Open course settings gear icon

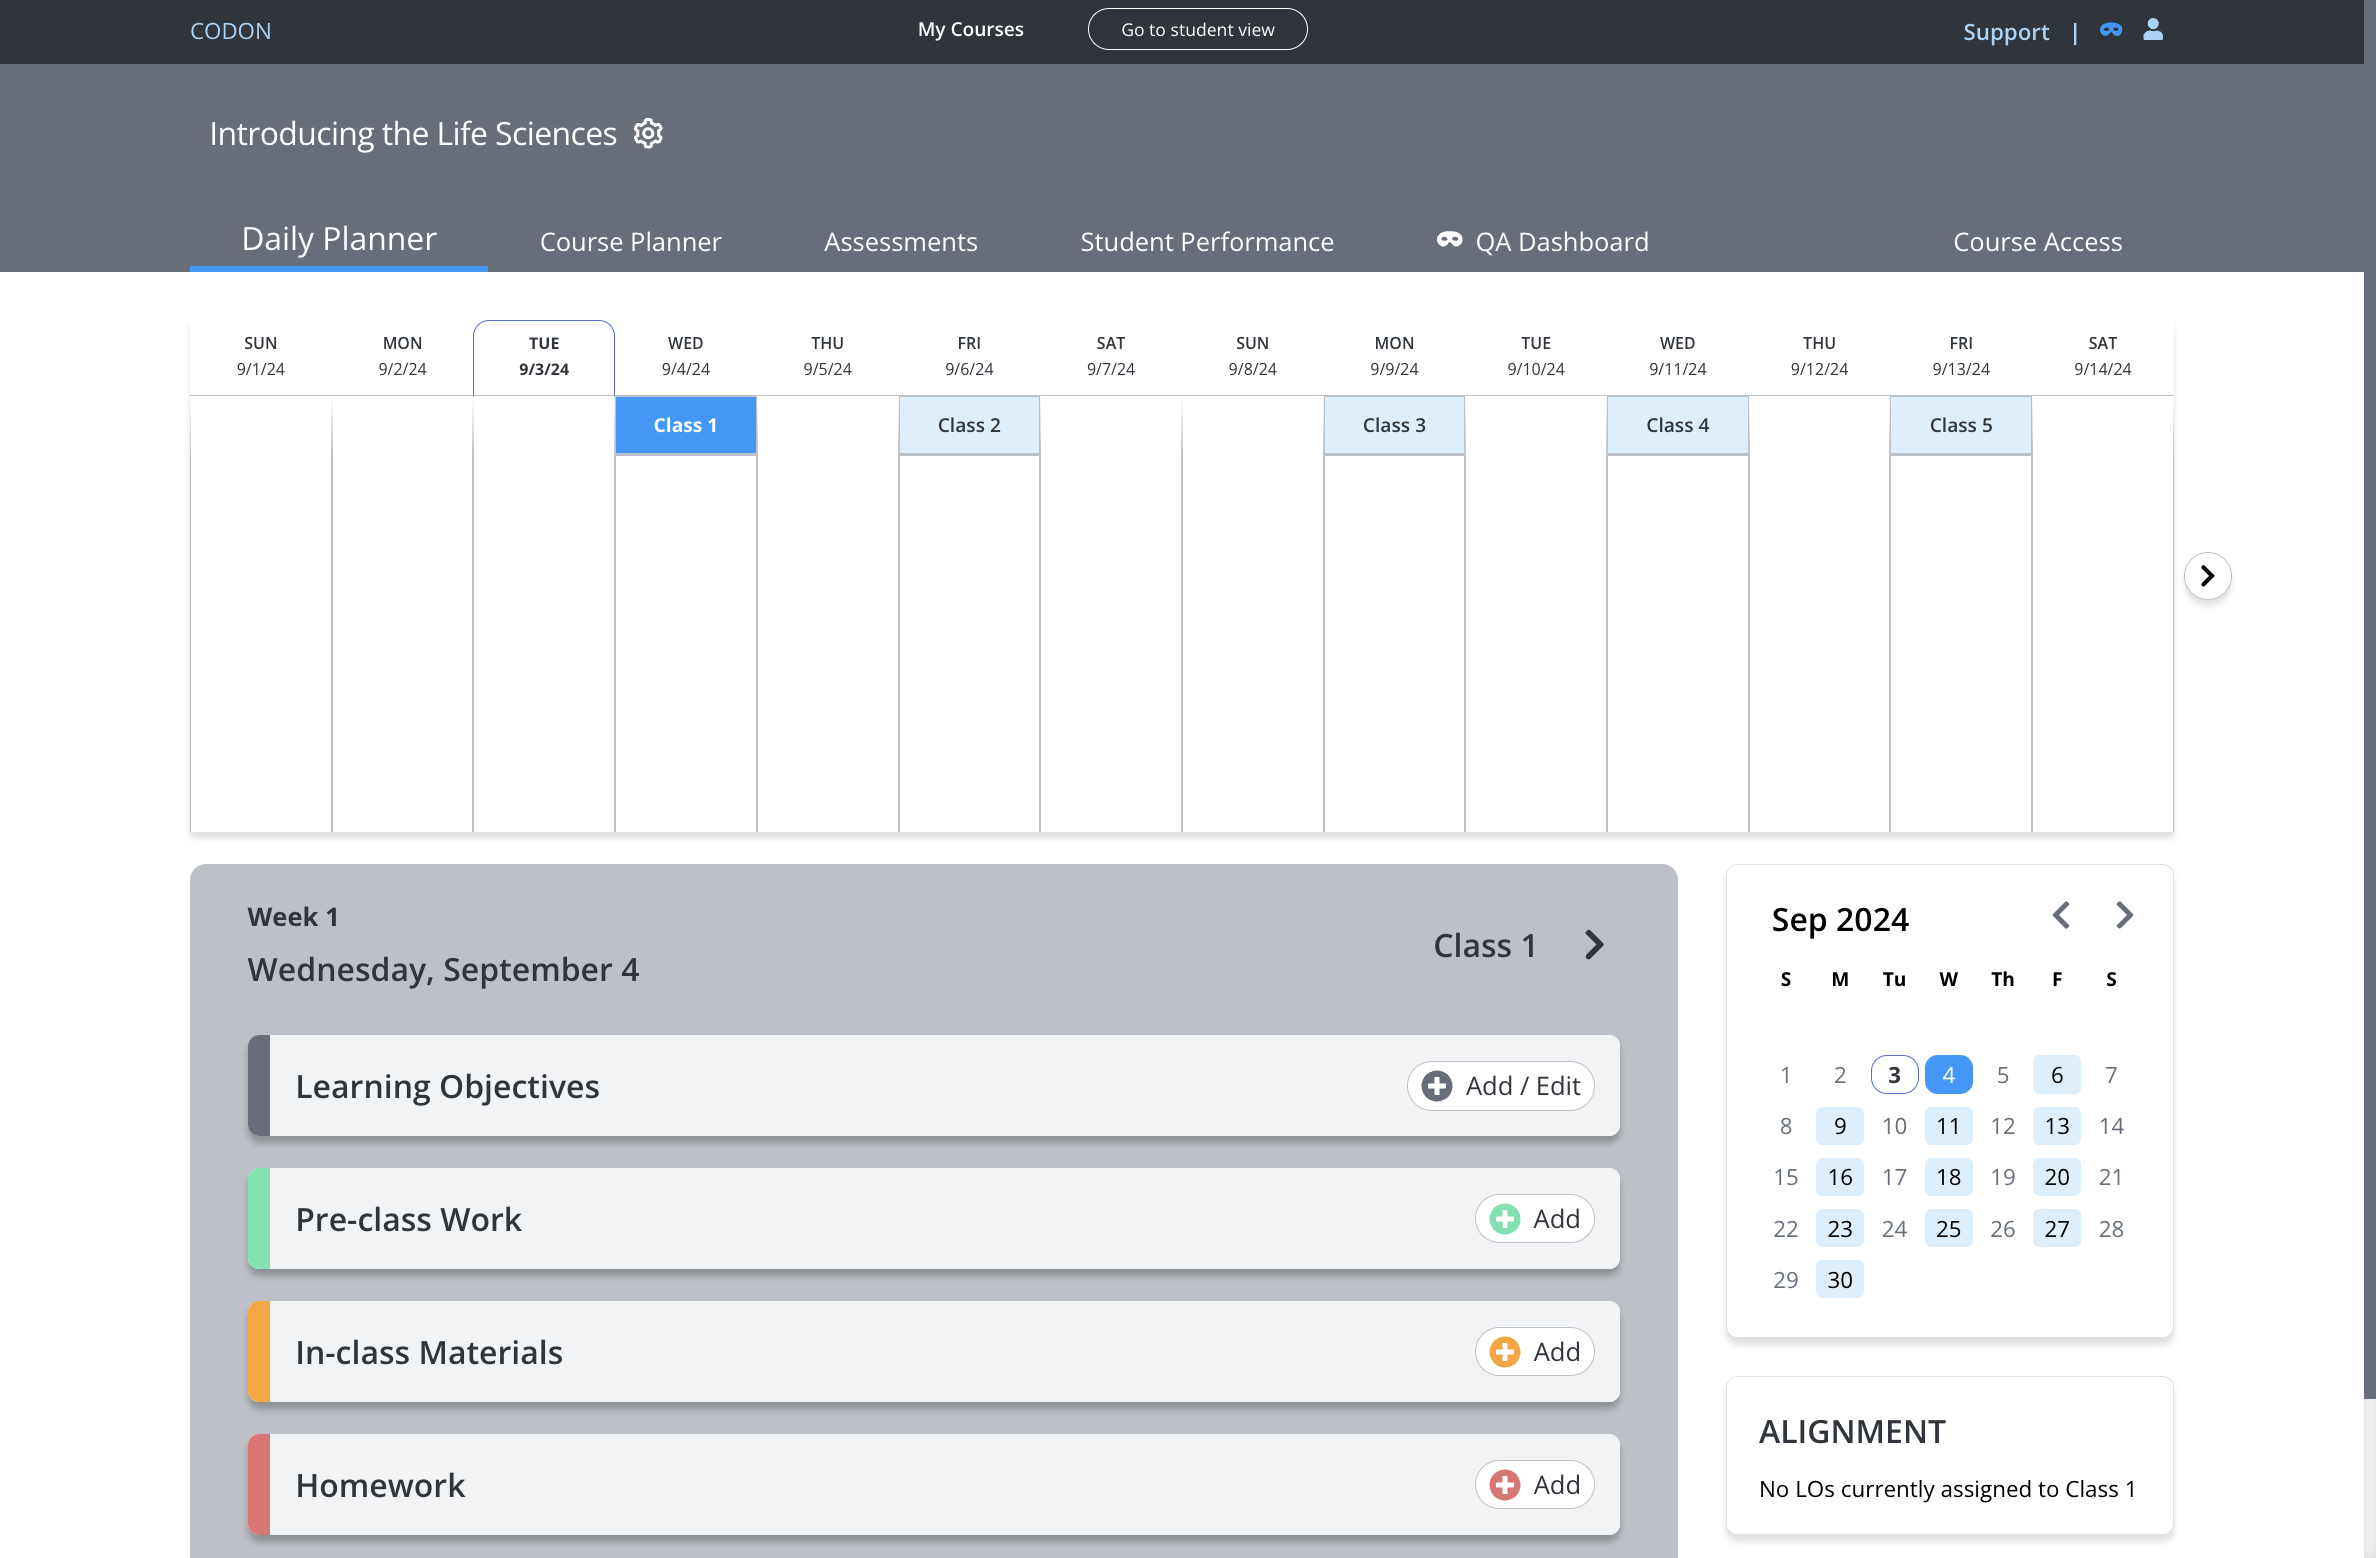(648, 133)
